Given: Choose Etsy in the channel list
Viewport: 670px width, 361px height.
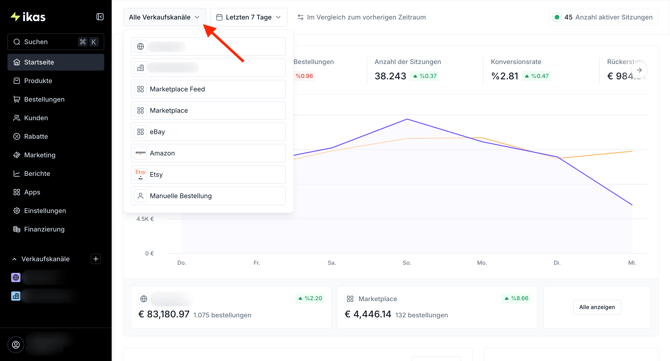Looking at the screenshot, I should (x=209, y=174).
